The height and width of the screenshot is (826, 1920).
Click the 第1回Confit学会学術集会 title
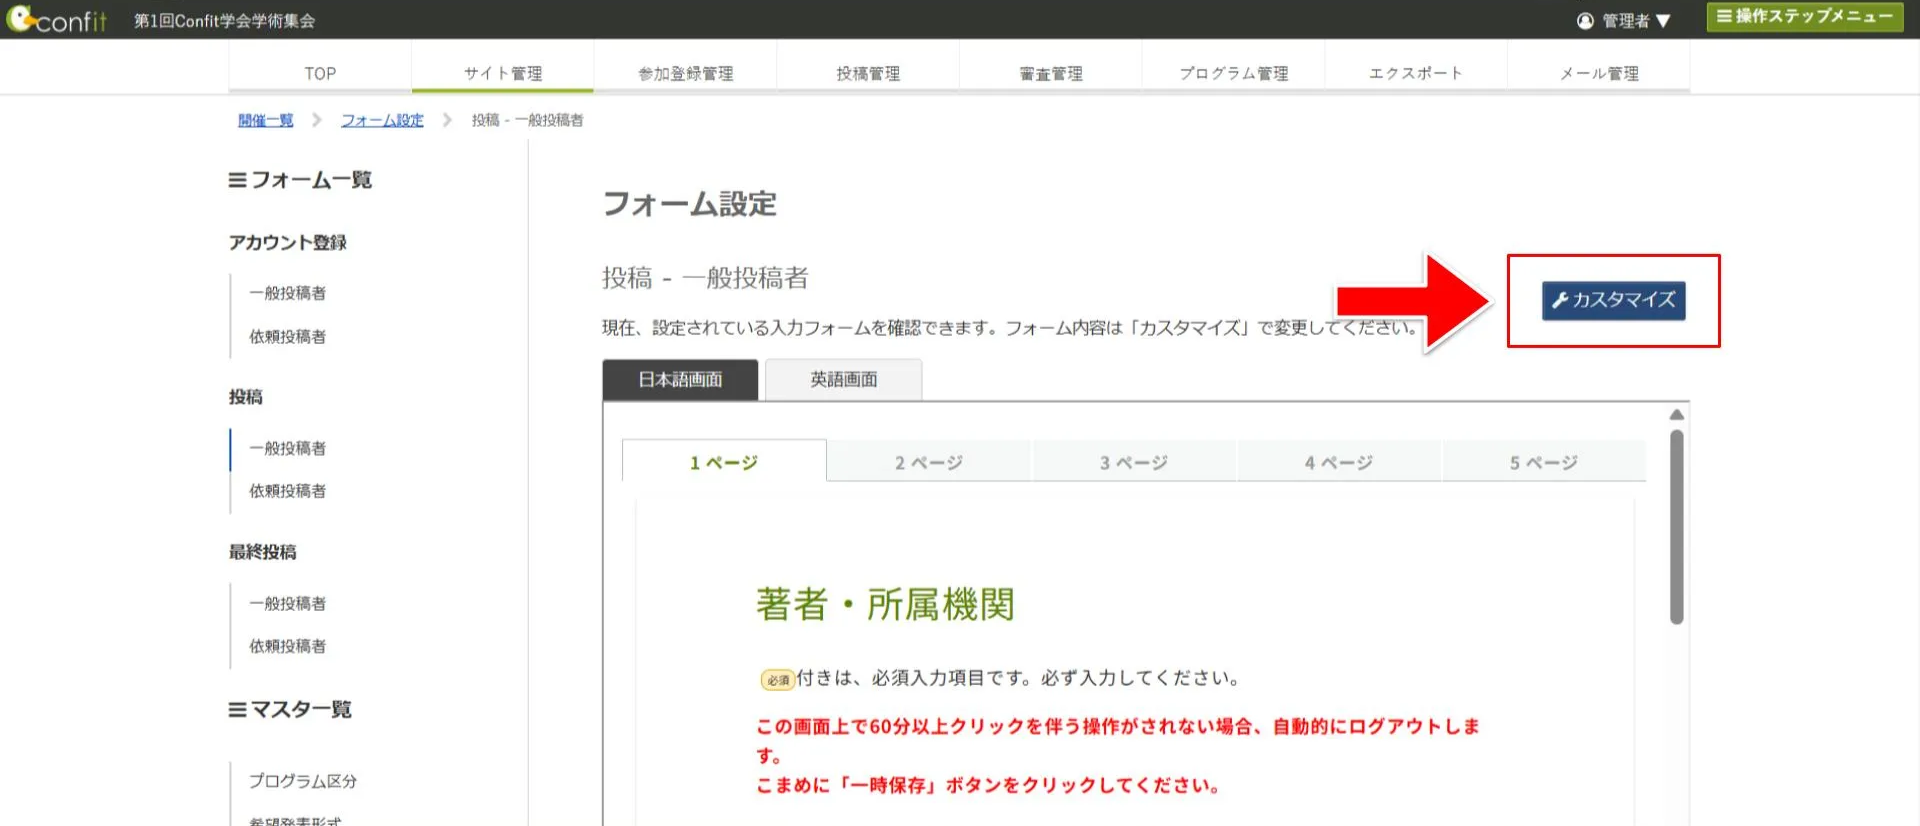[x=225, y=21]
